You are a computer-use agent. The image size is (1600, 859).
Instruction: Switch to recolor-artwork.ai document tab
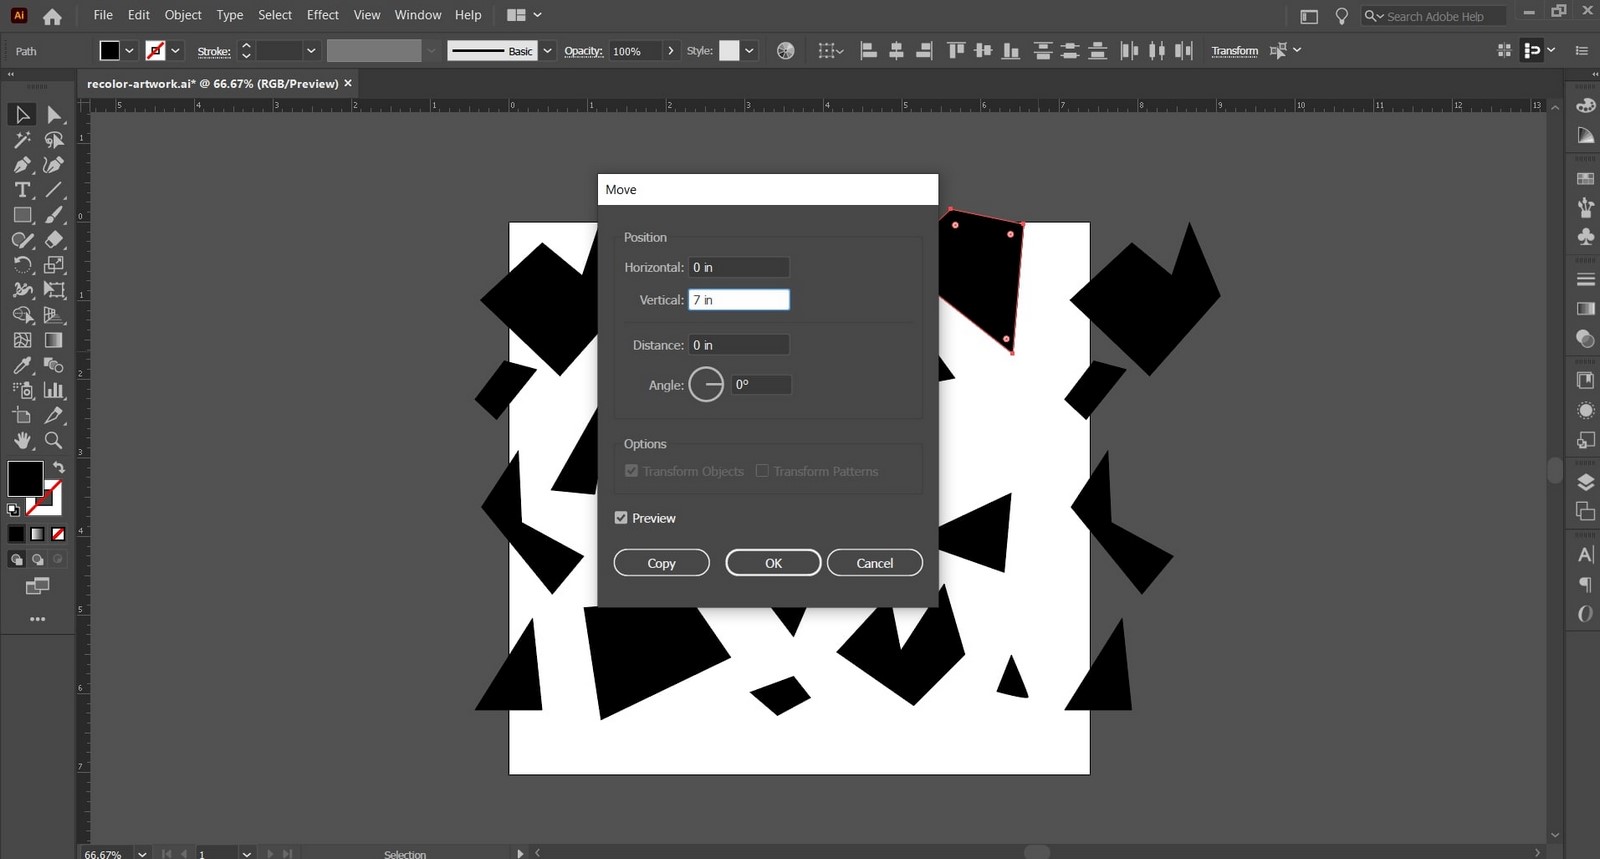tap(212, 84)
